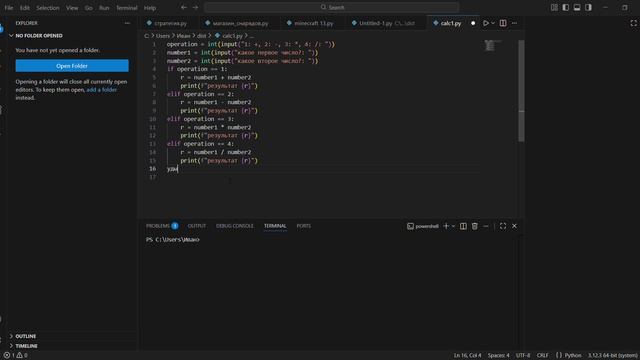Open the File menu
The width and height of the screenshot is (640, 360).
click(9, 8)
